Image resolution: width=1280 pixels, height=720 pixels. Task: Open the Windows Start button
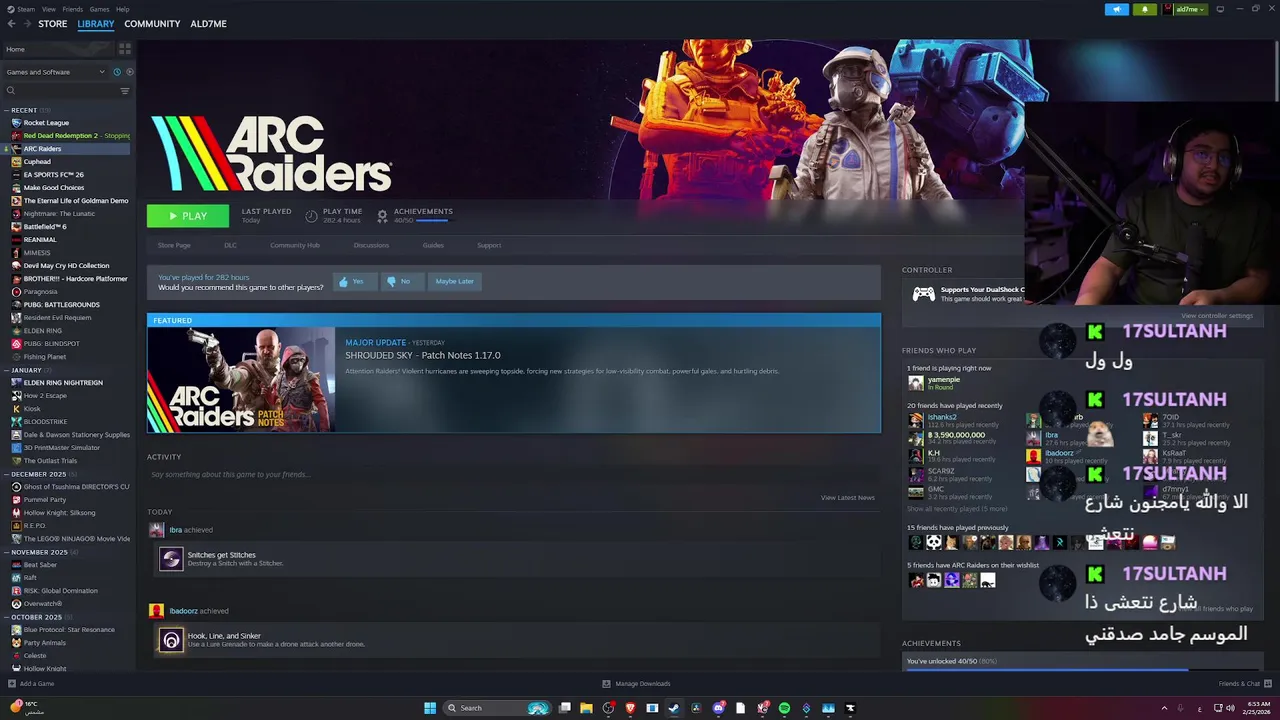(430, 708)
